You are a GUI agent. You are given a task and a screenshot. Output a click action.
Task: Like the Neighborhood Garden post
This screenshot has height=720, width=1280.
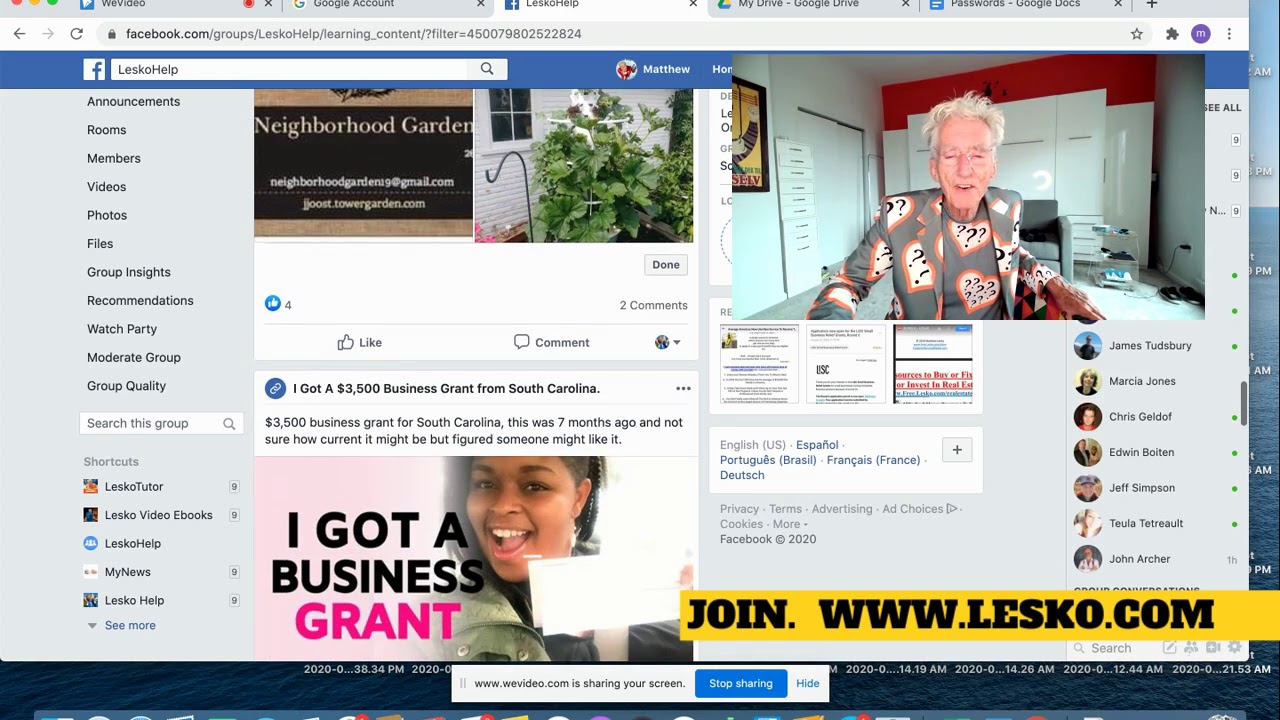point(360,342)
